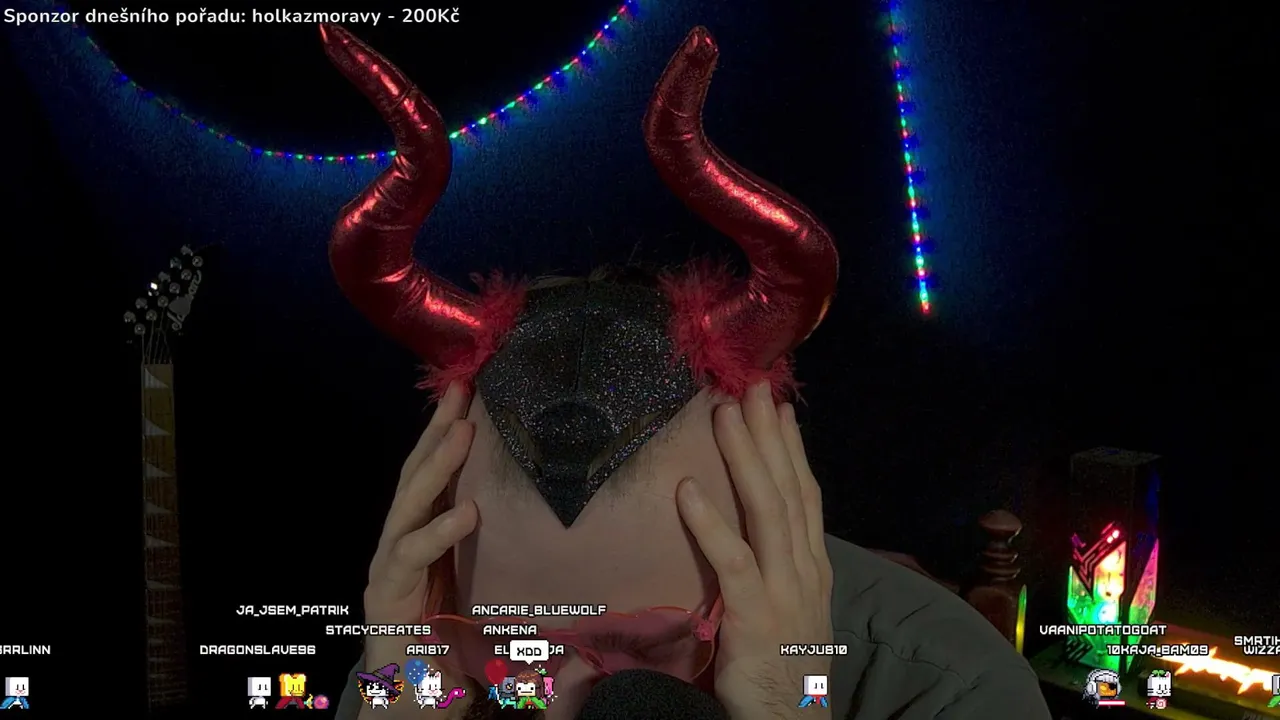Click the VAANIPOTATOGOAT viewer name
The height and width of the screenshot is (720, 1280).
click(1103, 630)
